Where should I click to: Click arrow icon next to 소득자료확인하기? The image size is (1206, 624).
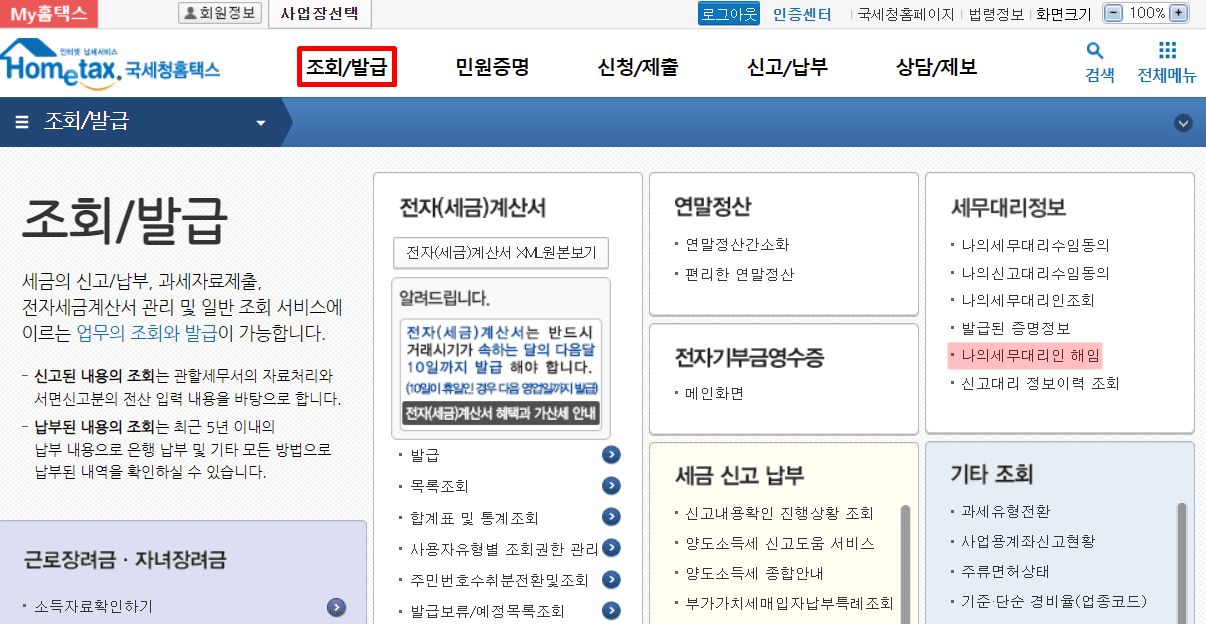337,606
